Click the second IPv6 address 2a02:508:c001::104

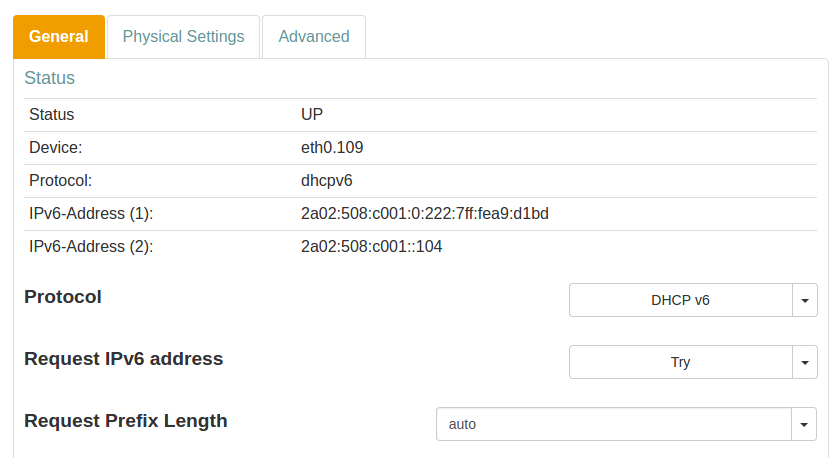(371, 246)
